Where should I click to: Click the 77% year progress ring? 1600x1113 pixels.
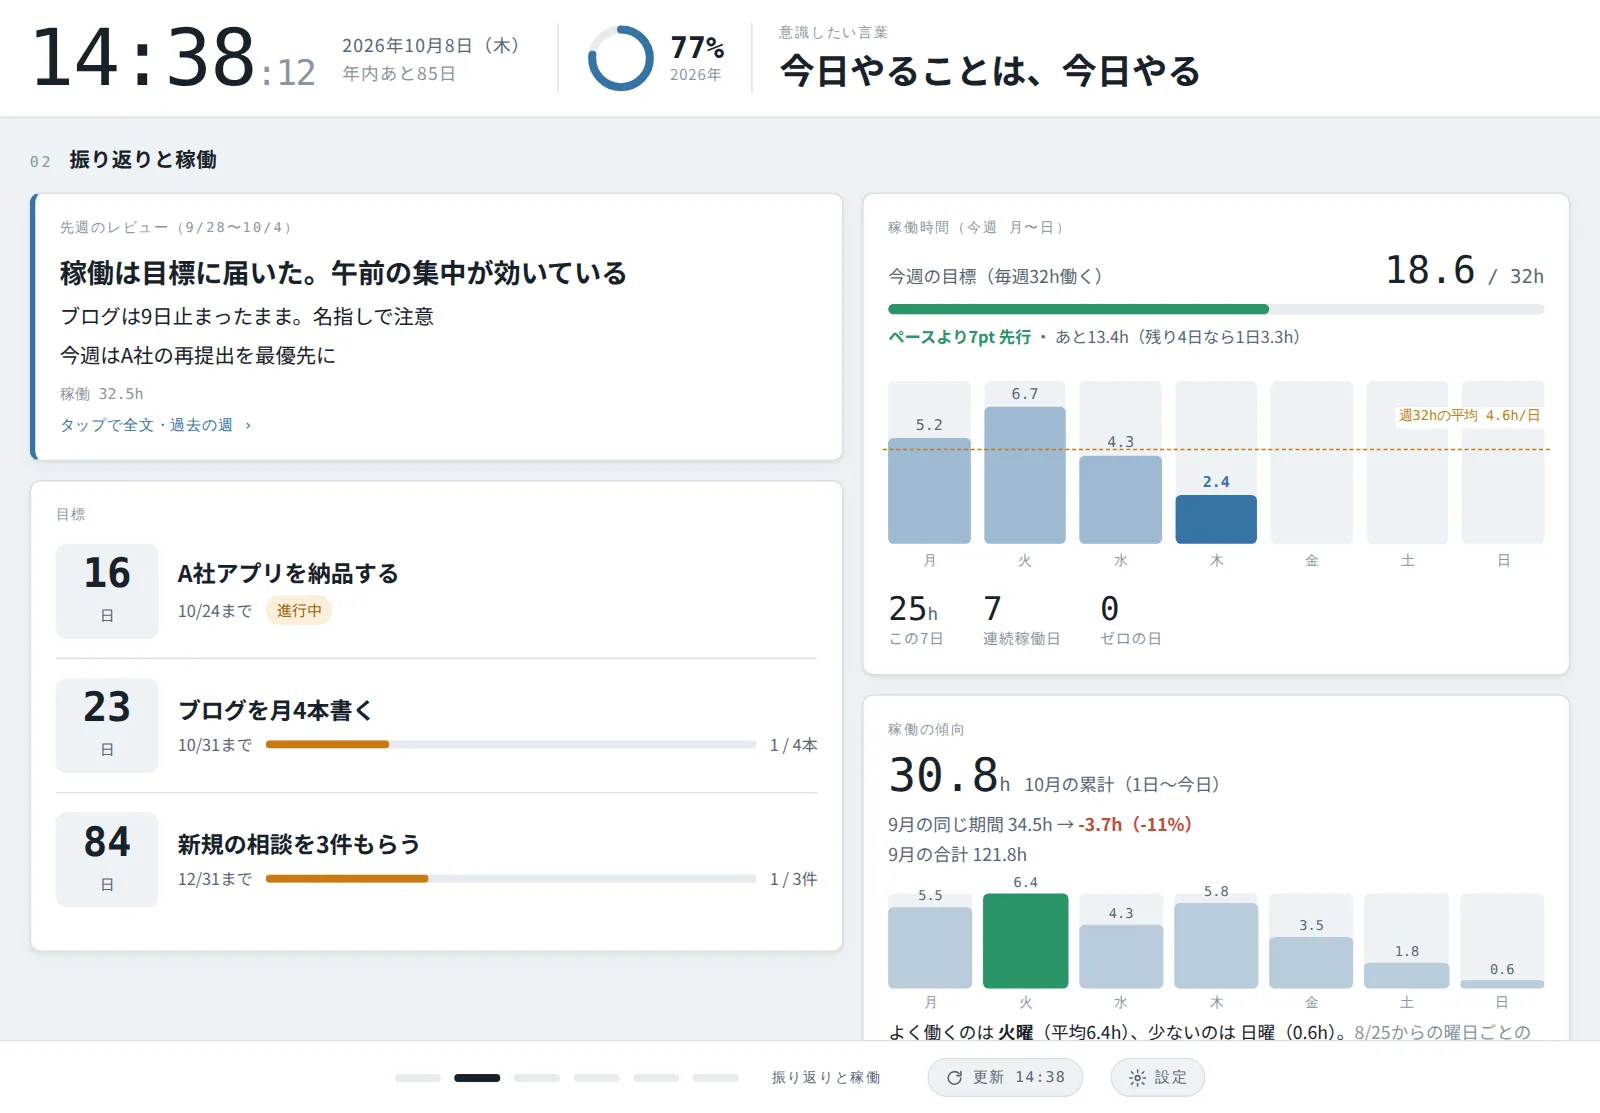(x=620, y=58)
